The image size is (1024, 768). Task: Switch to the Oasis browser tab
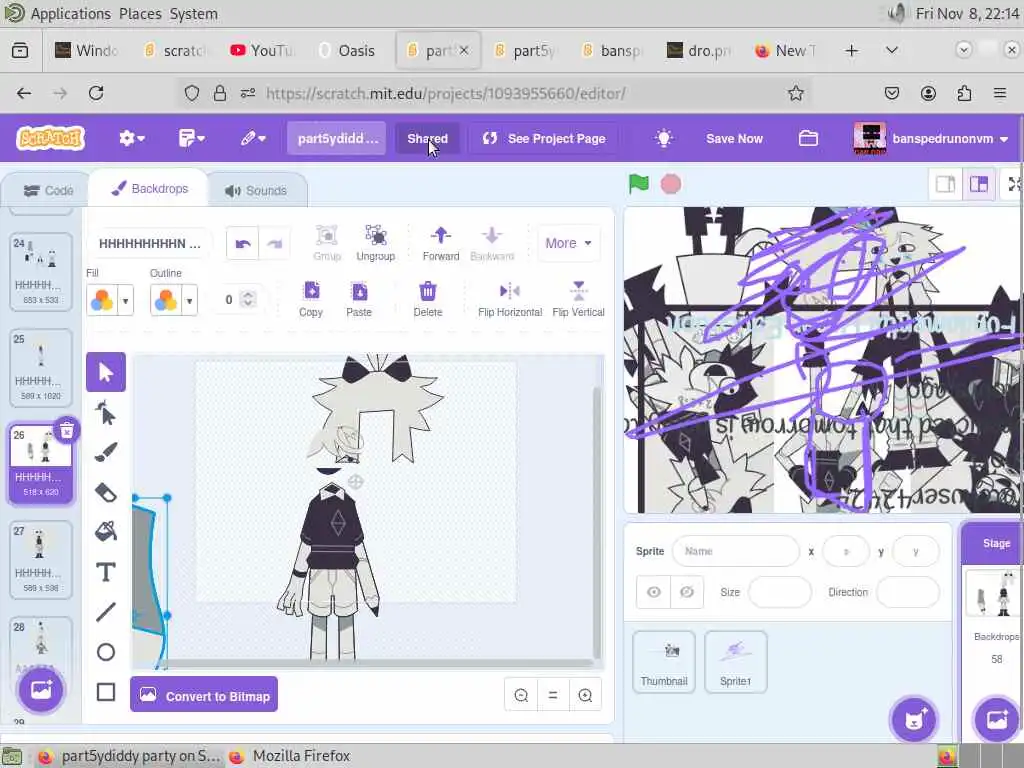pyautogui.click(x=349, y=50)
